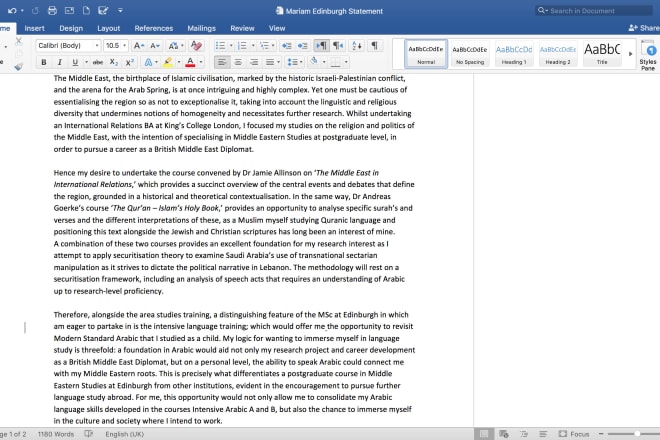Click the Sort icon
Viewport: 660px width, 440px height.
(357, 45)
